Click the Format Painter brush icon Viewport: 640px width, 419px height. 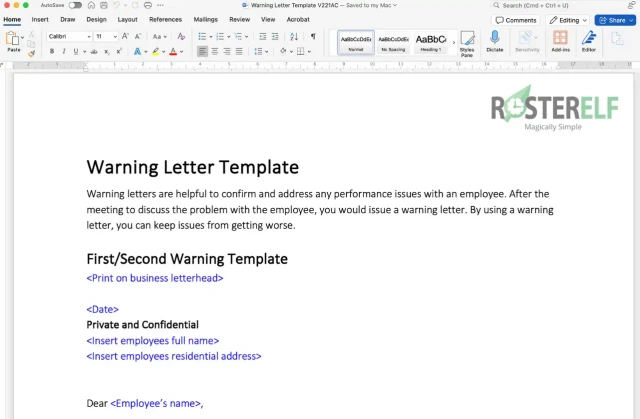(x=31, y=53)
